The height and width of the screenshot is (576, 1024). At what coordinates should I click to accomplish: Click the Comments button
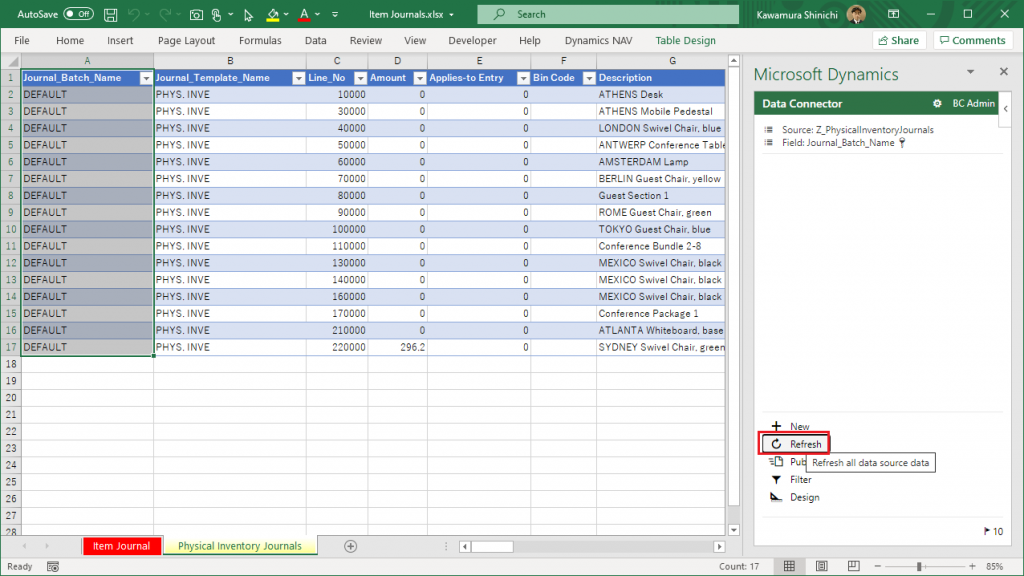972,40
